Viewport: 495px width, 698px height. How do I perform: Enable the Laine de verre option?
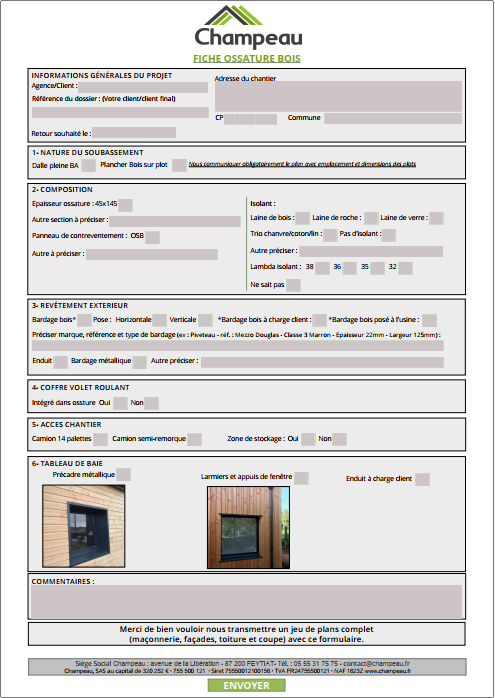436,218
